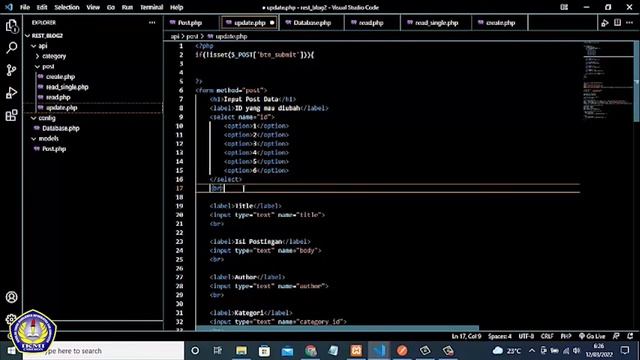This screenshot has width=640, height=360.
Task: Open the Source Control view
Action: click(11, 70)
